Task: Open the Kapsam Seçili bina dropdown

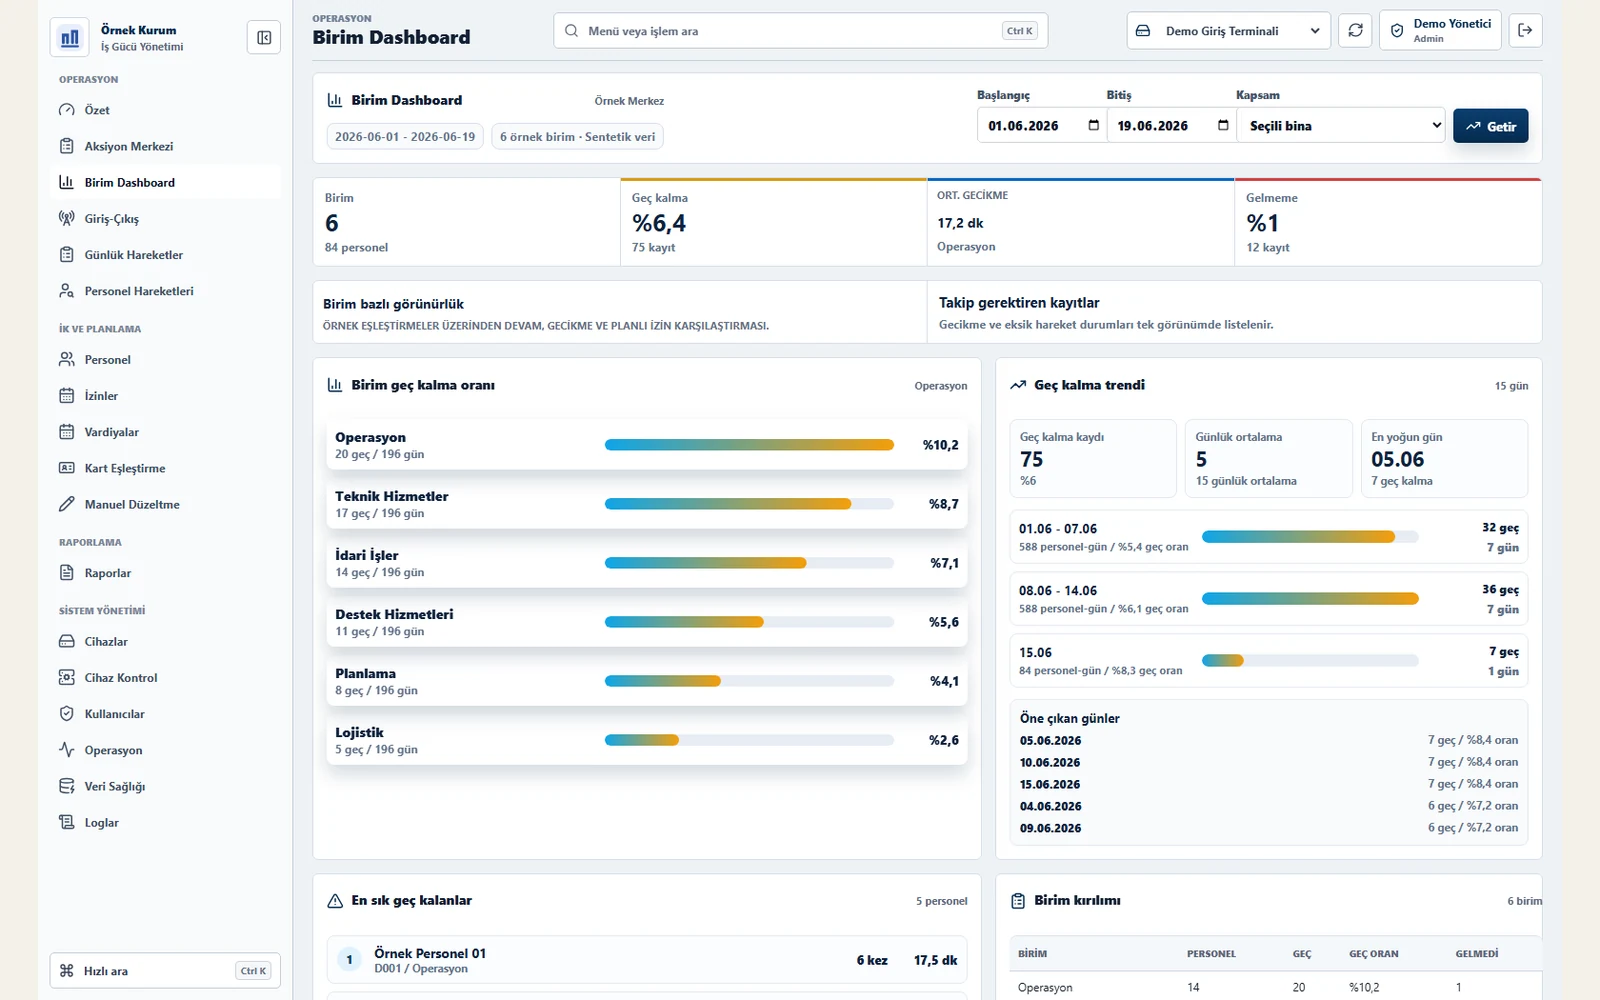Action: 1341,126
